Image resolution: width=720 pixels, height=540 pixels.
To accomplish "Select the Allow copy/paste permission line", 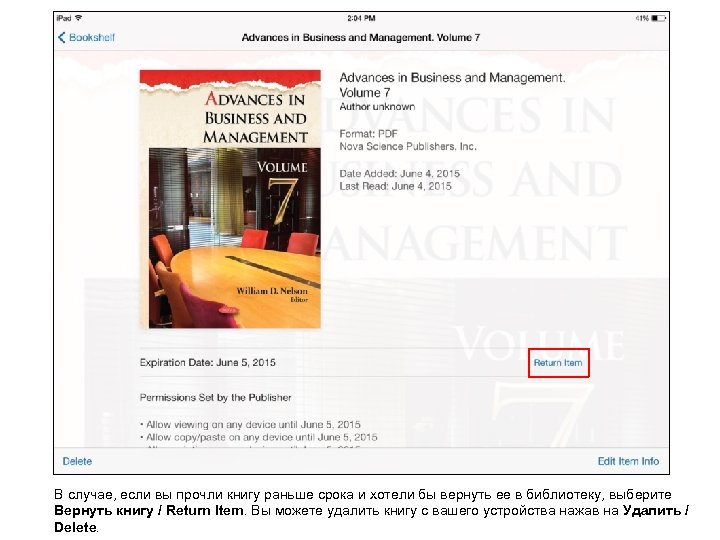I will point(259,437).
